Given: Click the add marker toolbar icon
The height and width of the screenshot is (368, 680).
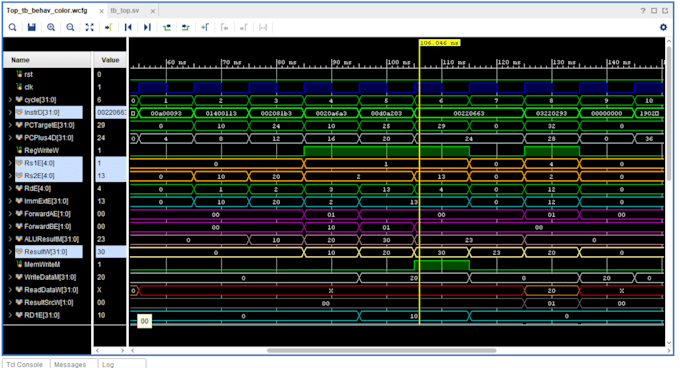Looking at the screenshot, I should coord(205,27).
